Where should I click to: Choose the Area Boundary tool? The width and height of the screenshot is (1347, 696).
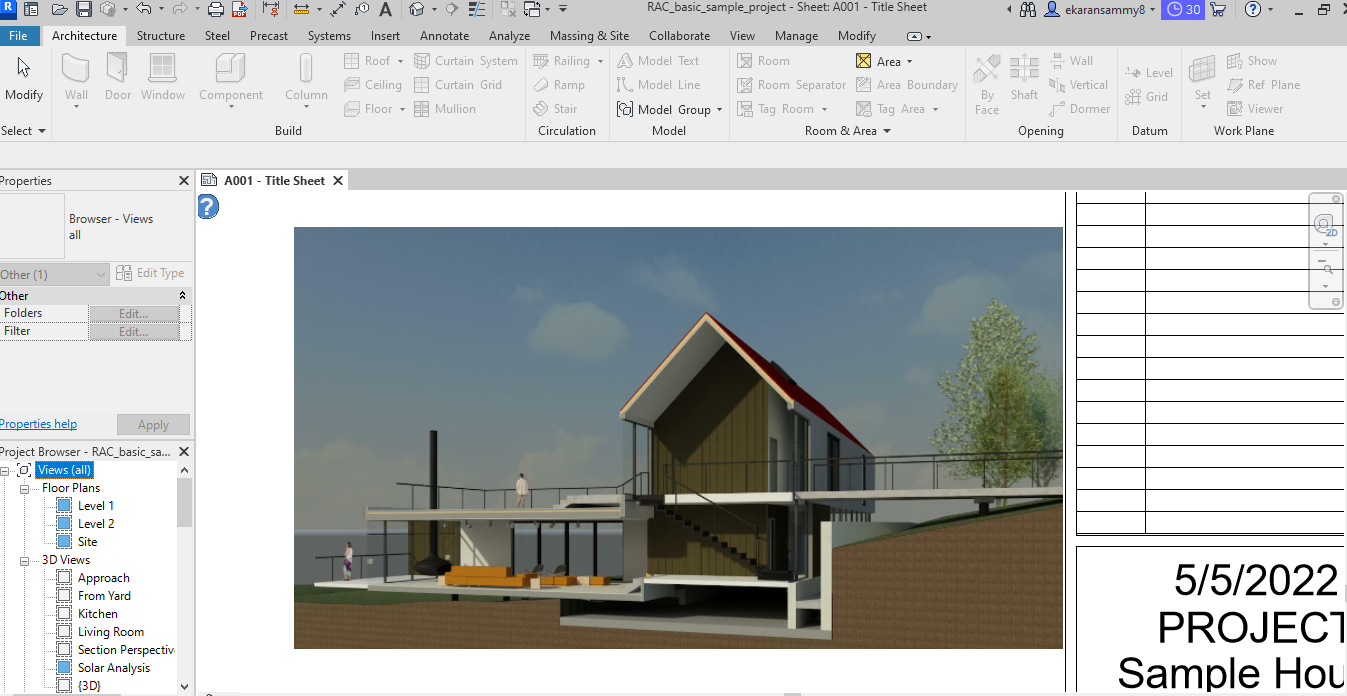coord(907,85)
